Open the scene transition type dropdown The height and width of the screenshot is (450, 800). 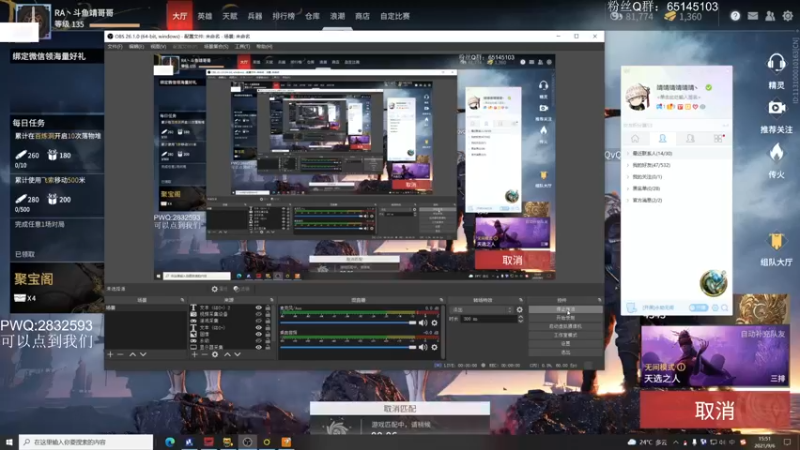tap(482, 310)
